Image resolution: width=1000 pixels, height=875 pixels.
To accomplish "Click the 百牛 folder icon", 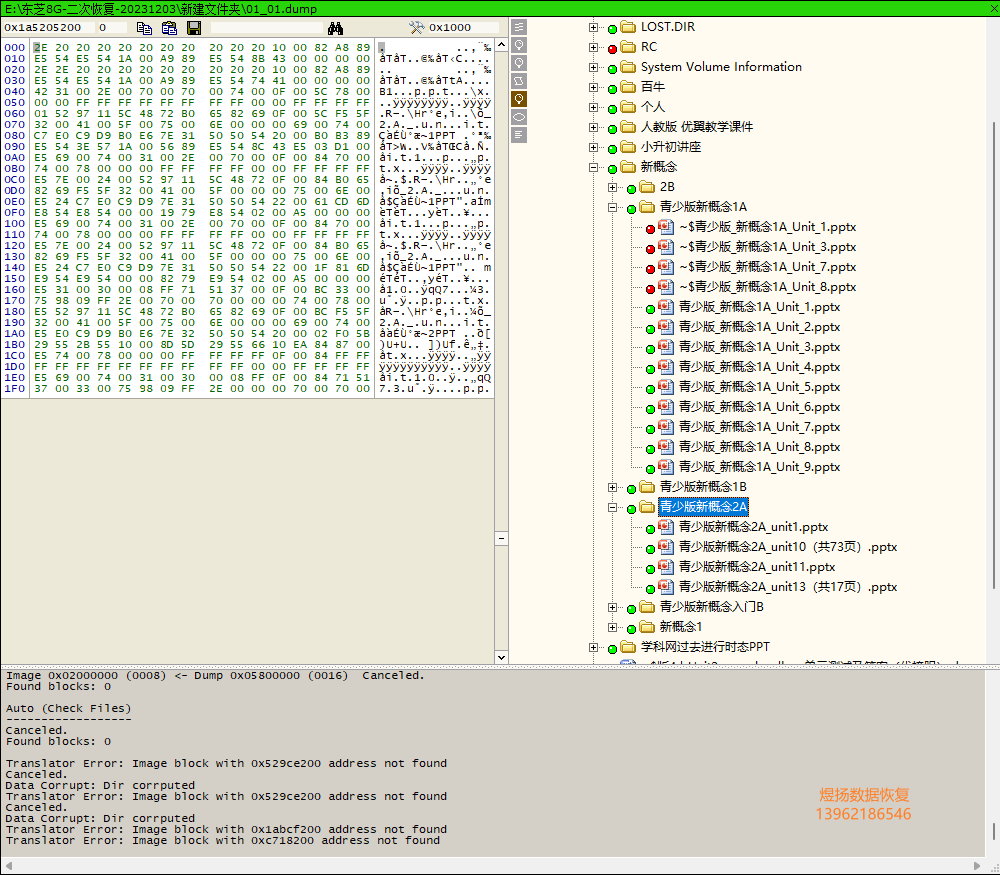I will coord(628,87).
